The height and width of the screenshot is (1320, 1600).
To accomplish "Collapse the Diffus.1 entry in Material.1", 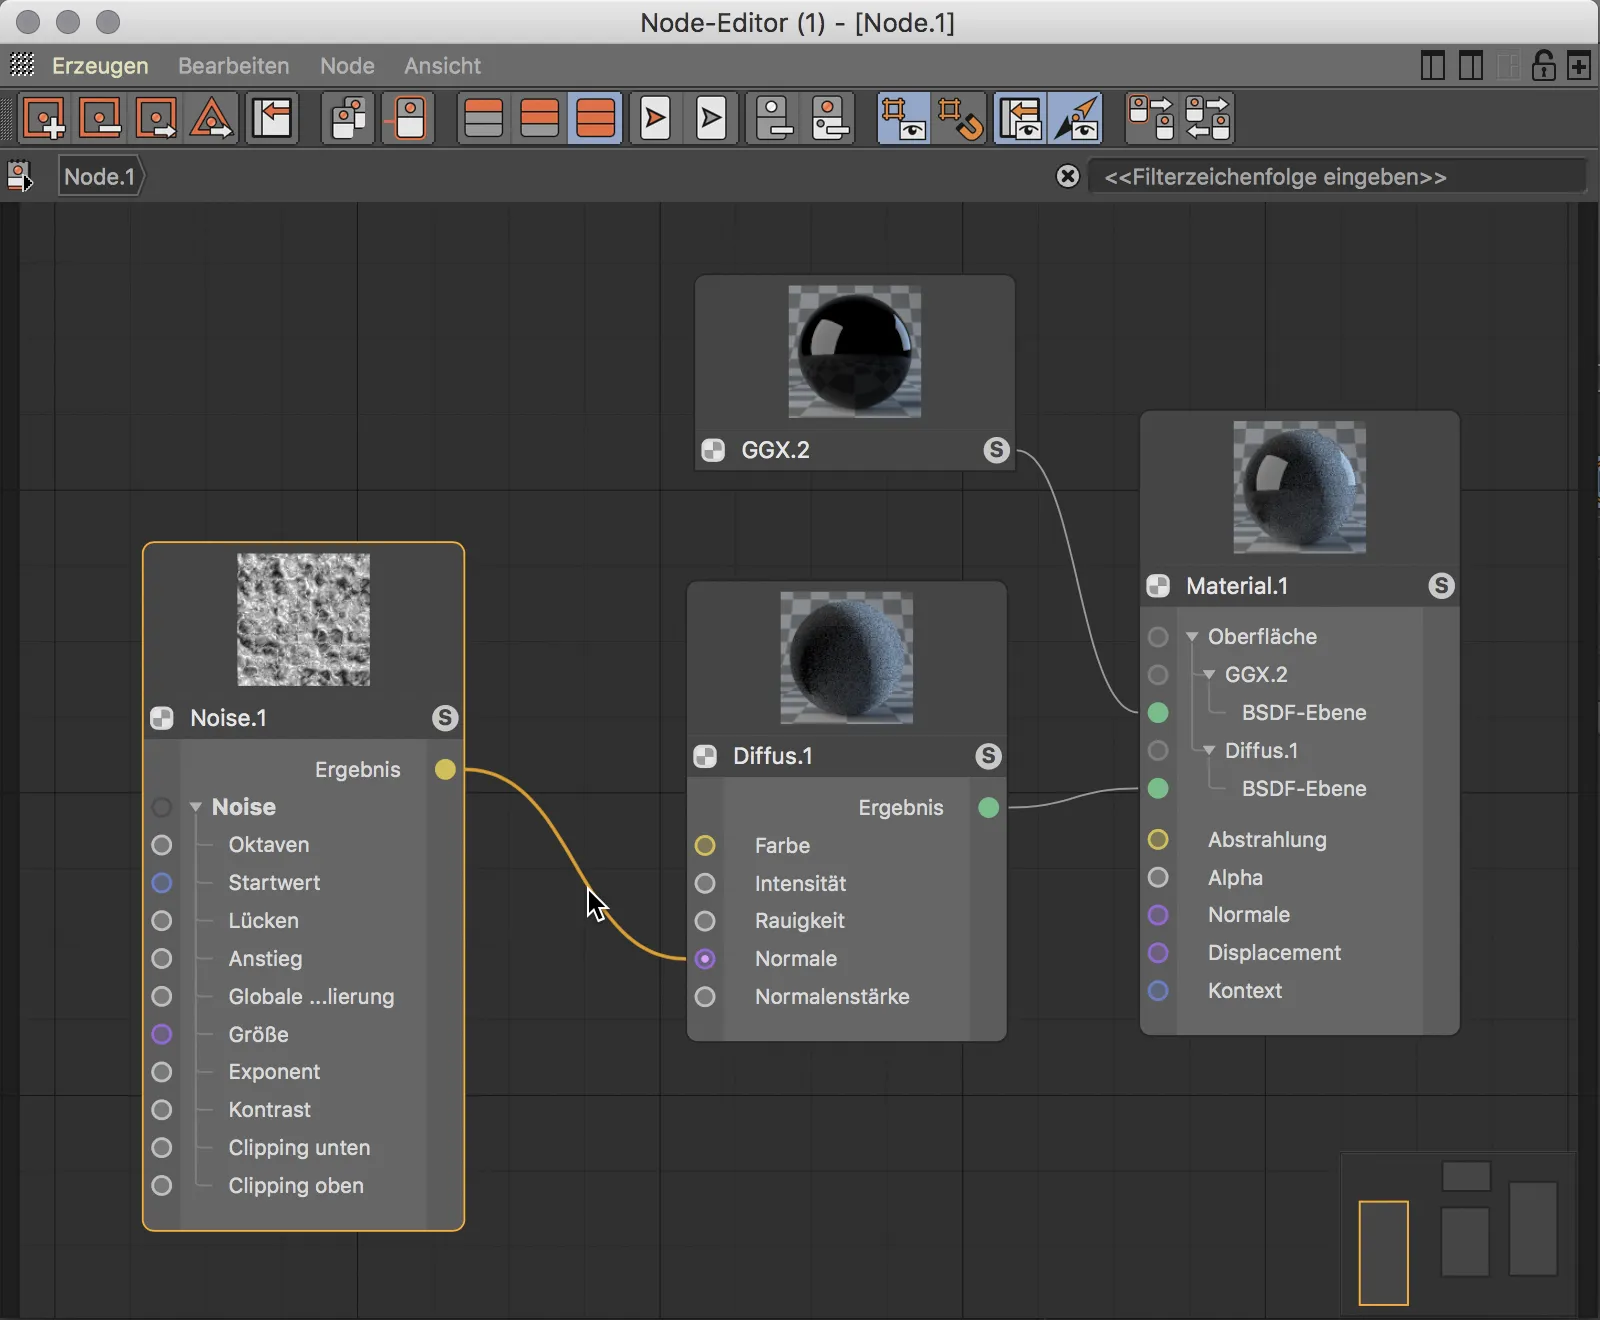I will coord(1208,751).
